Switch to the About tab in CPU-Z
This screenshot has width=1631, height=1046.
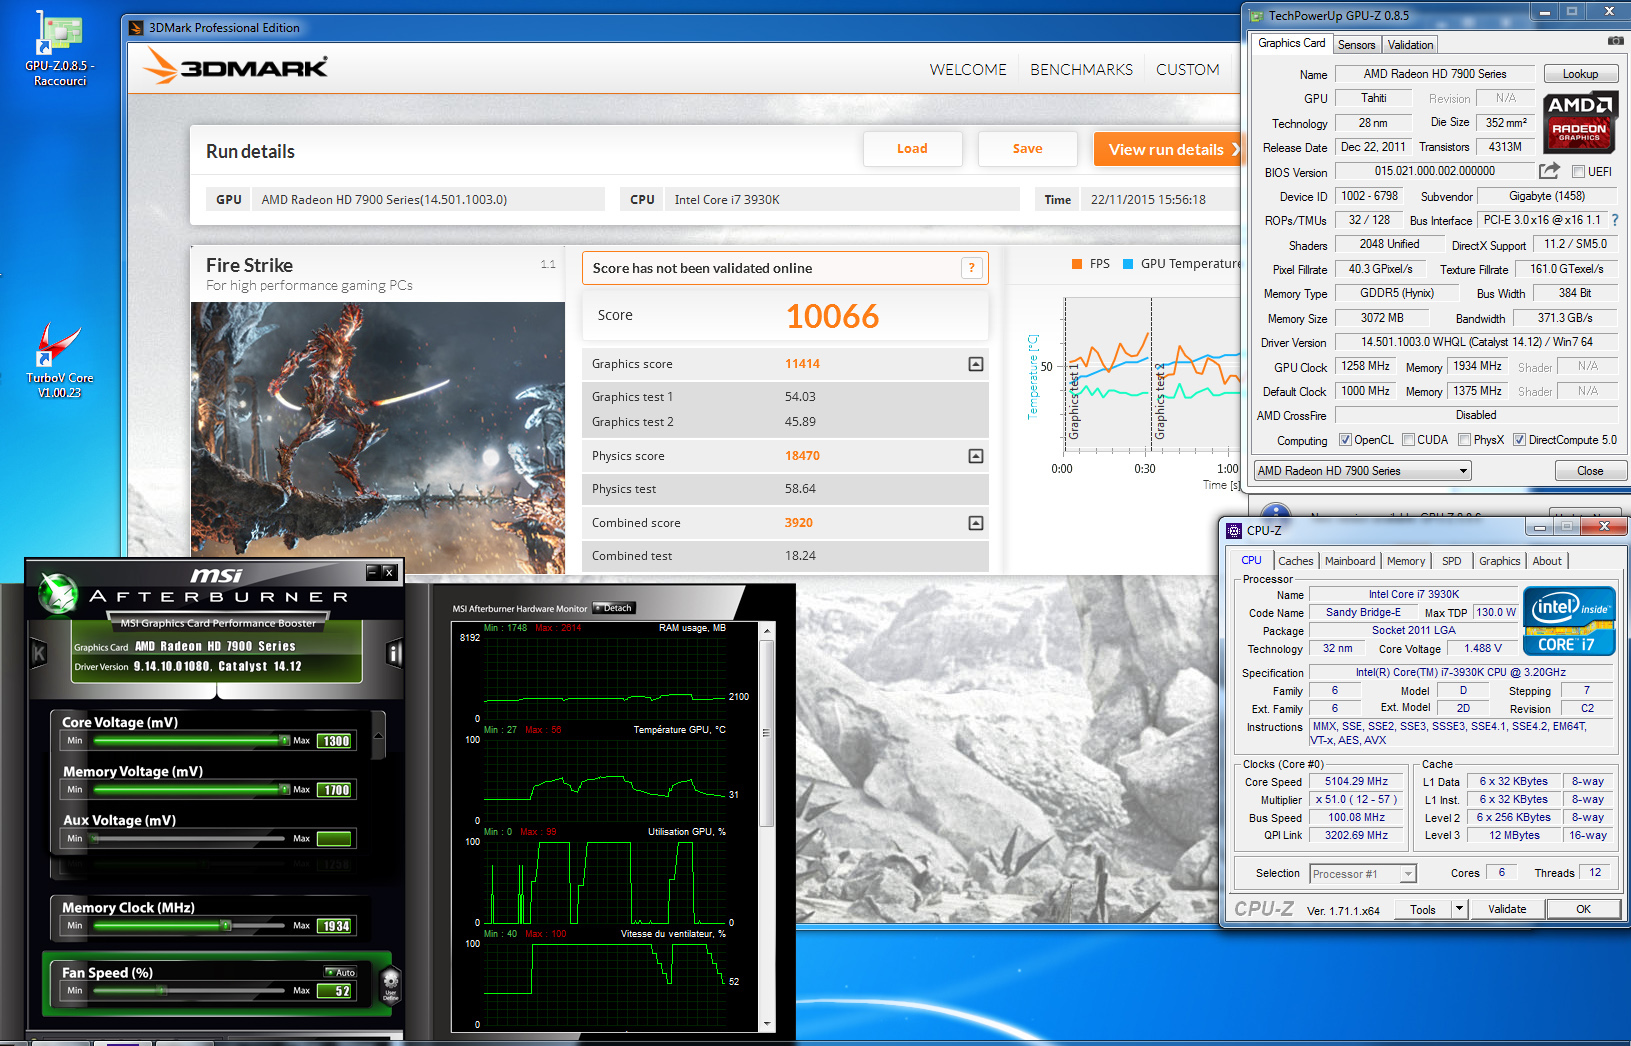(1547, 561)
